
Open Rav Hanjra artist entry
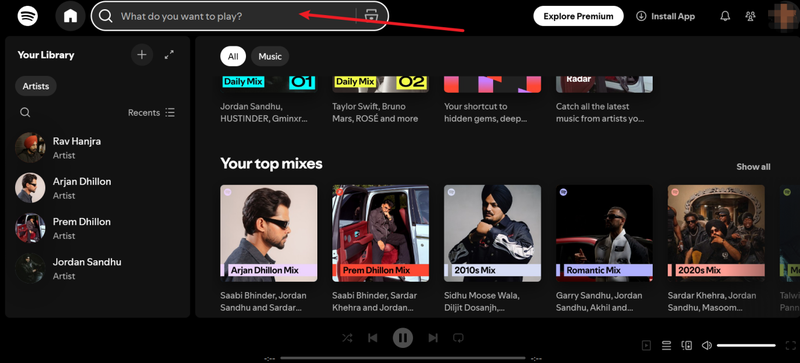97,148
